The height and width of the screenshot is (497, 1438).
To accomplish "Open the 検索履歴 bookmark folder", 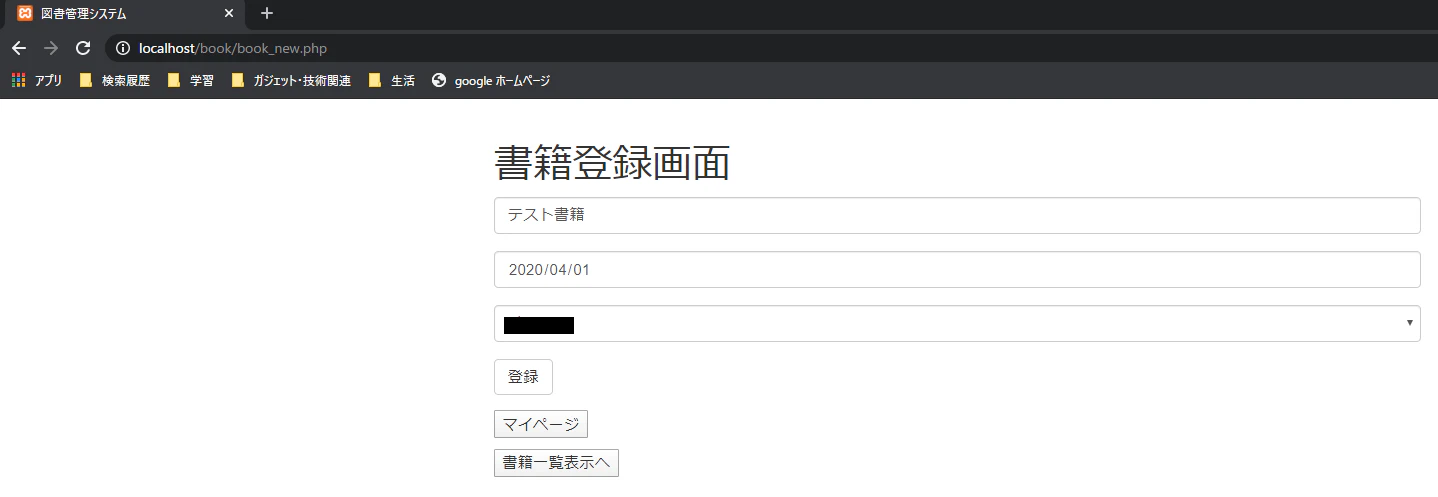I will [115, 81].
